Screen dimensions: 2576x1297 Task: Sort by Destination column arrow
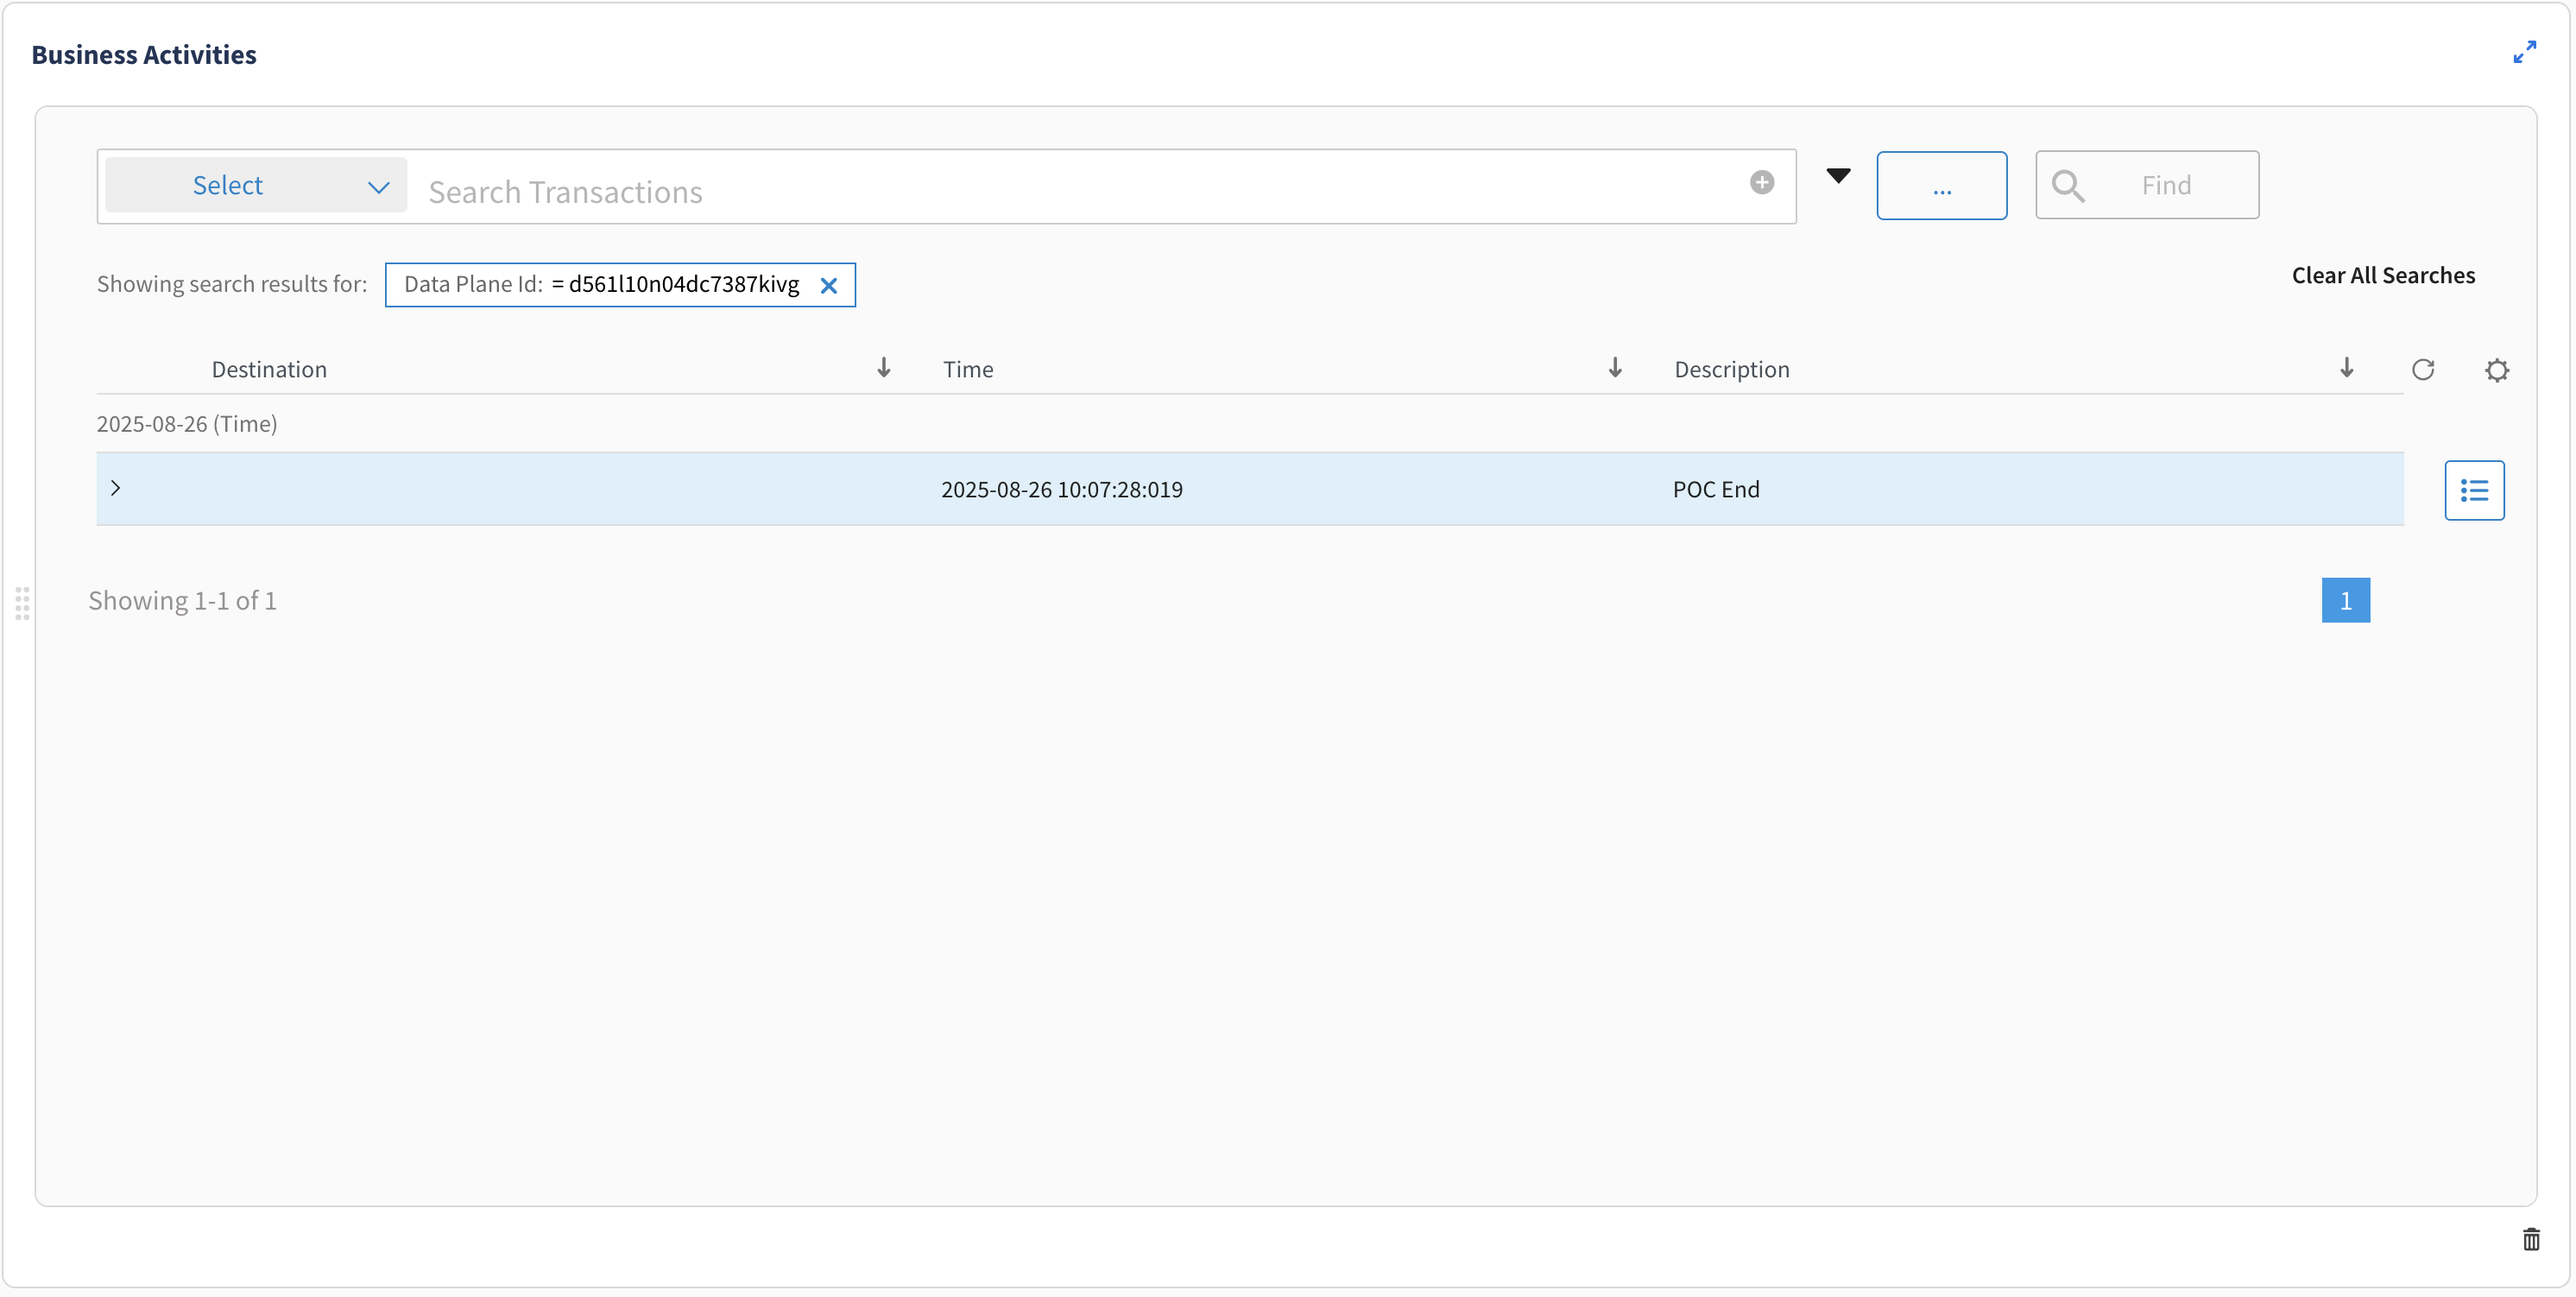tap(883, 368)
